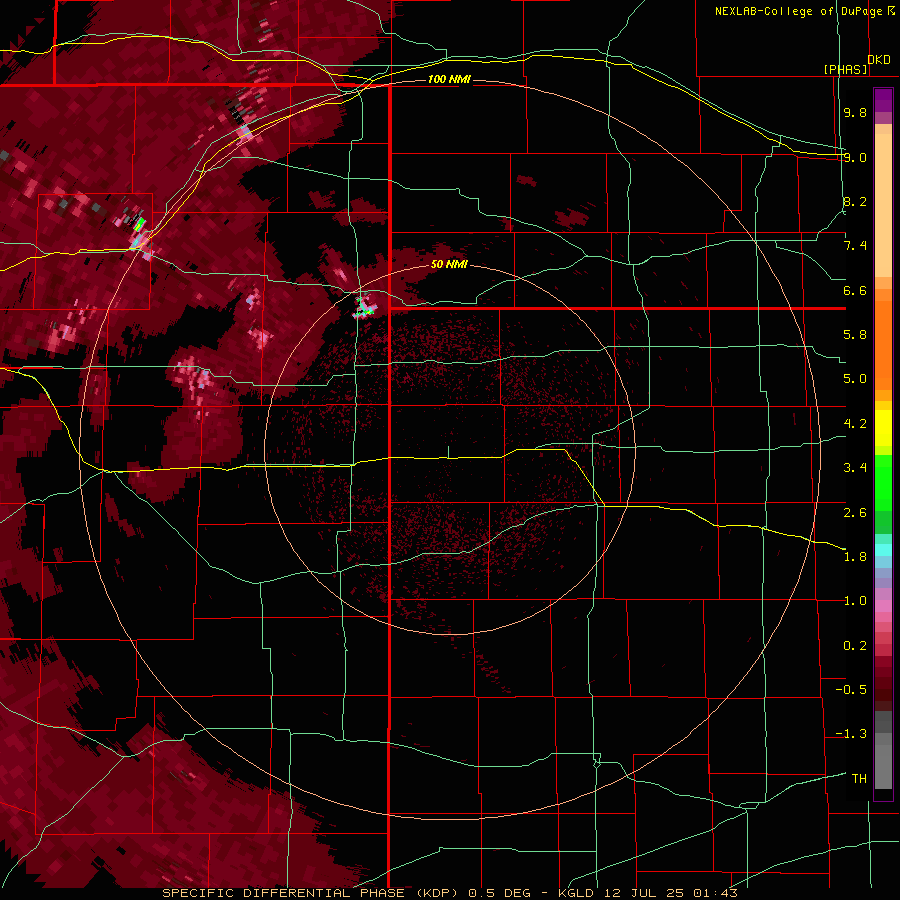The height and width of the screenshot is (900, 900).
Task: Click the 2.6 scale value
Action: pos(855,513)
